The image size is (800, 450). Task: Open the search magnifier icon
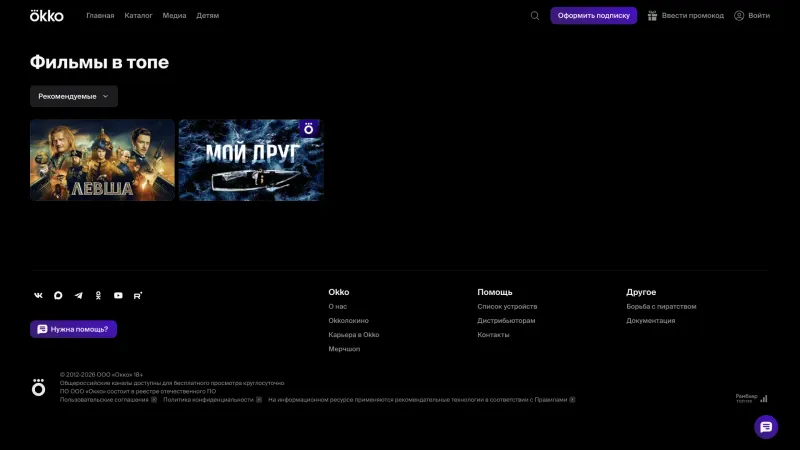[535, 16]
